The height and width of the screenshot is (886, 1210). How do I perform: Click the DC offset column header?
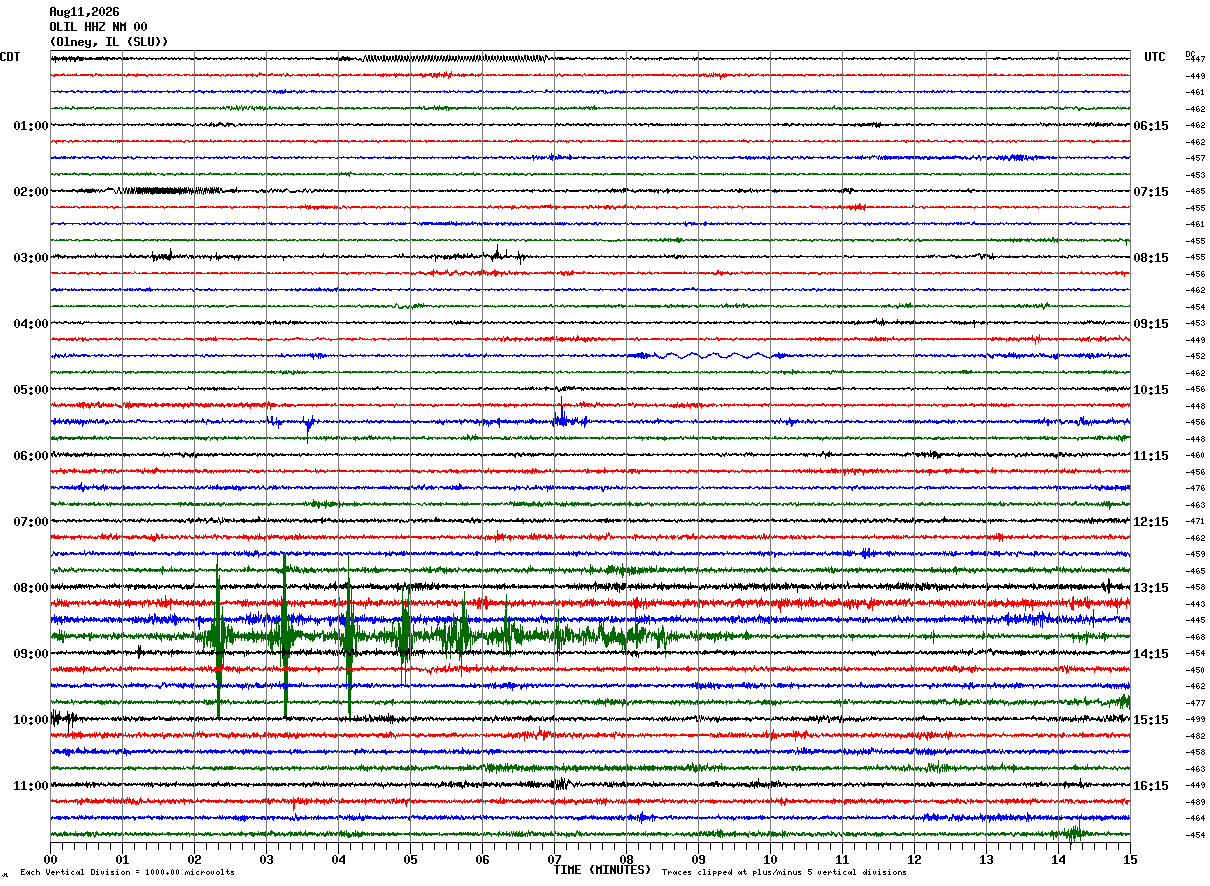[1190, 54]
